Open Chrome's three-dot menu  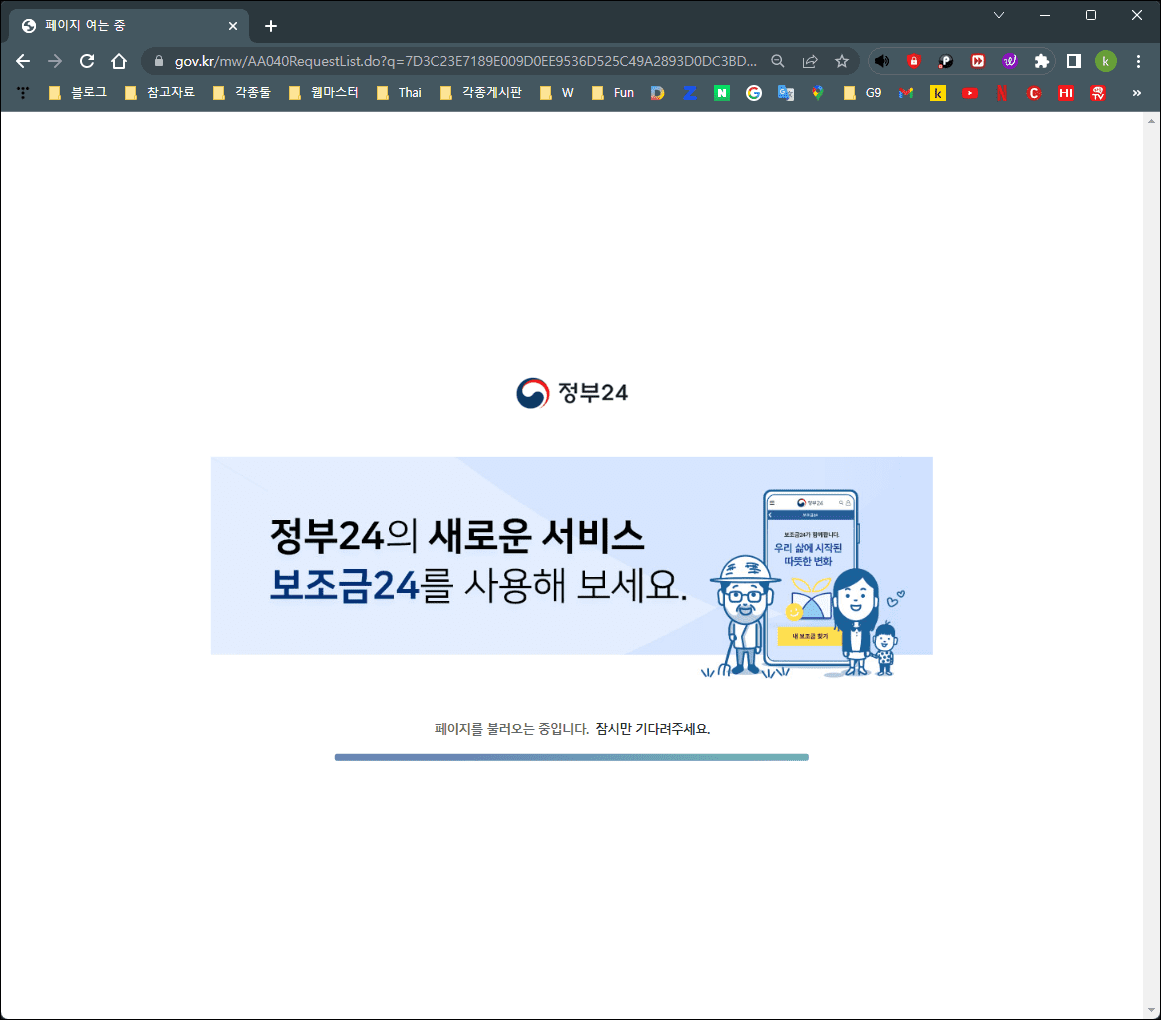[1138, 61]
